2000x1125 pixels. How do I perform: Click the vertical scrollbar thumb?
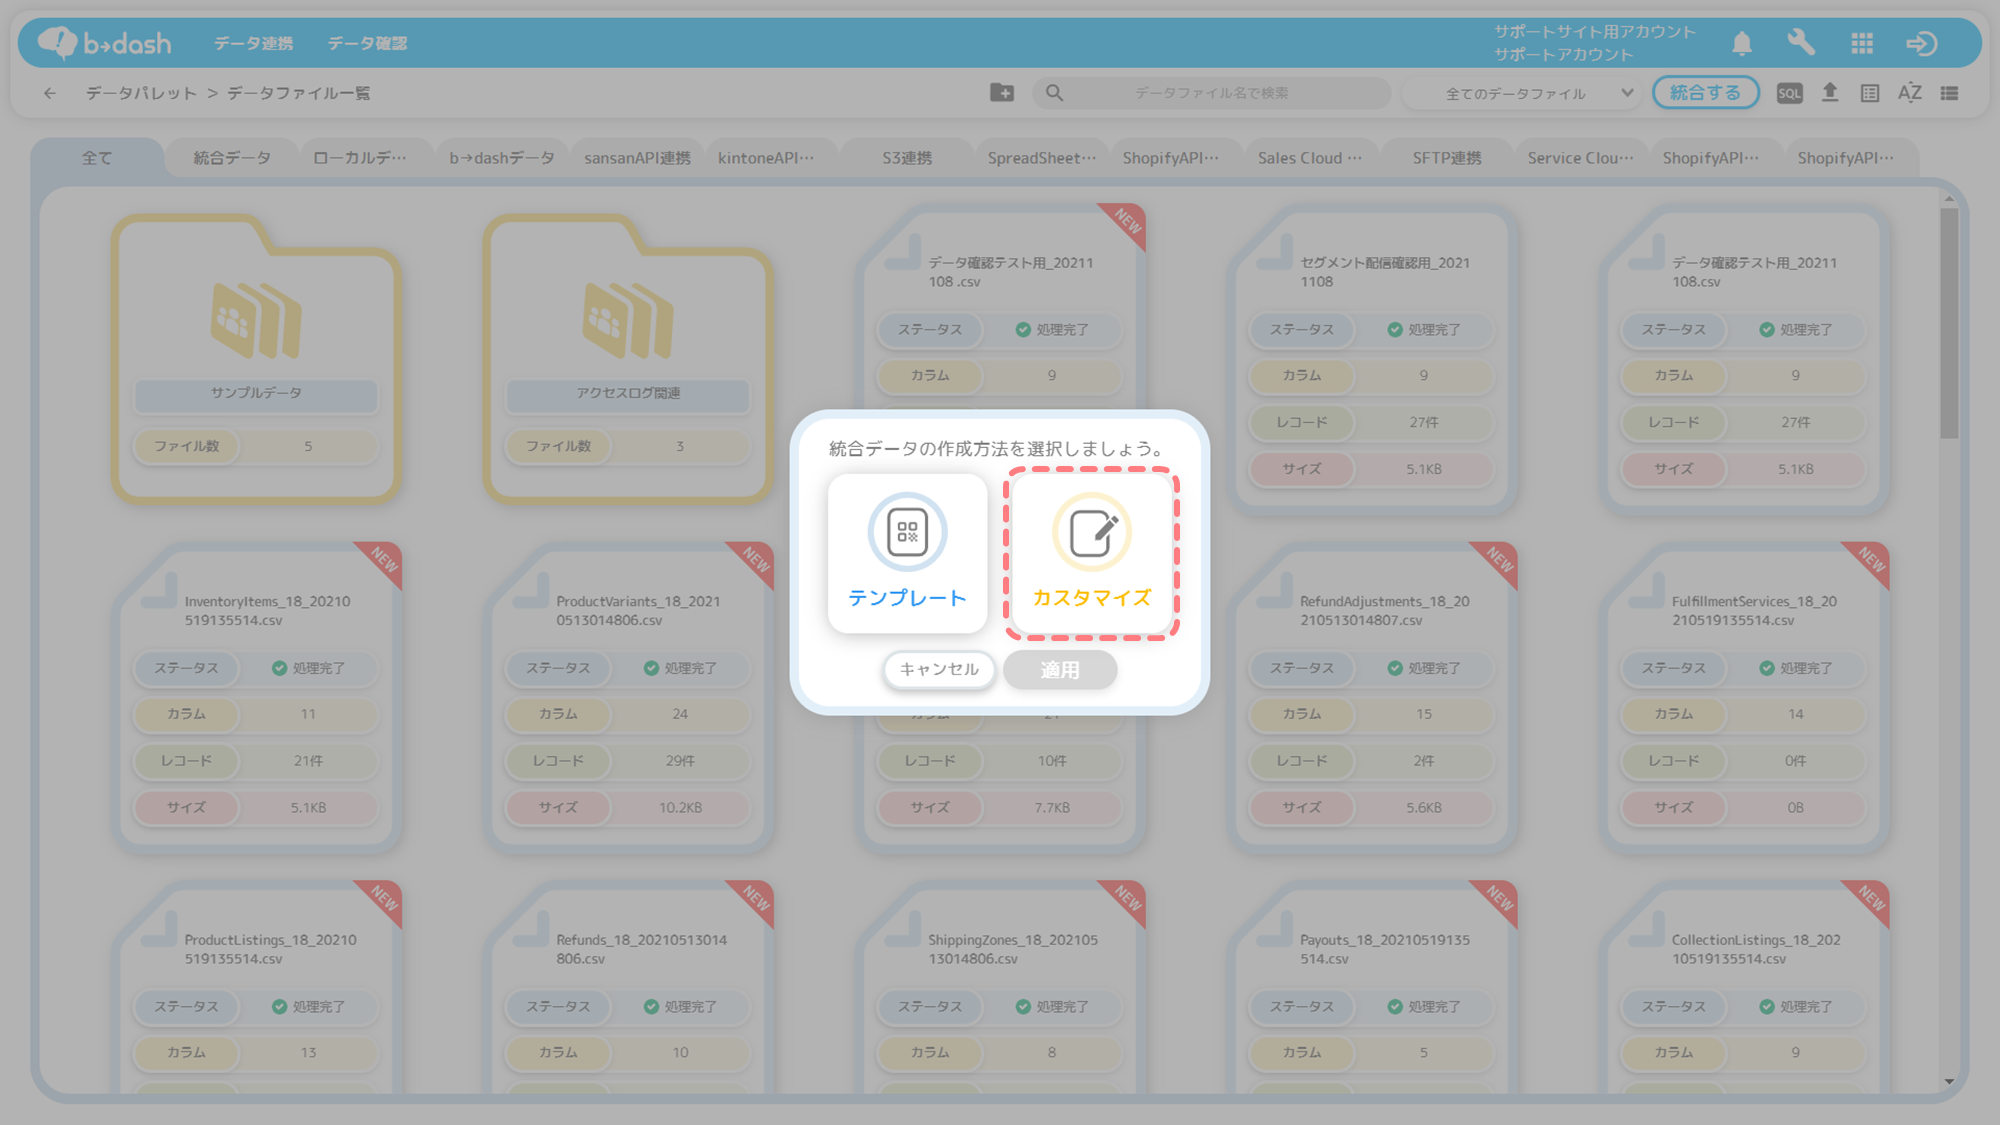point(1949,323)
